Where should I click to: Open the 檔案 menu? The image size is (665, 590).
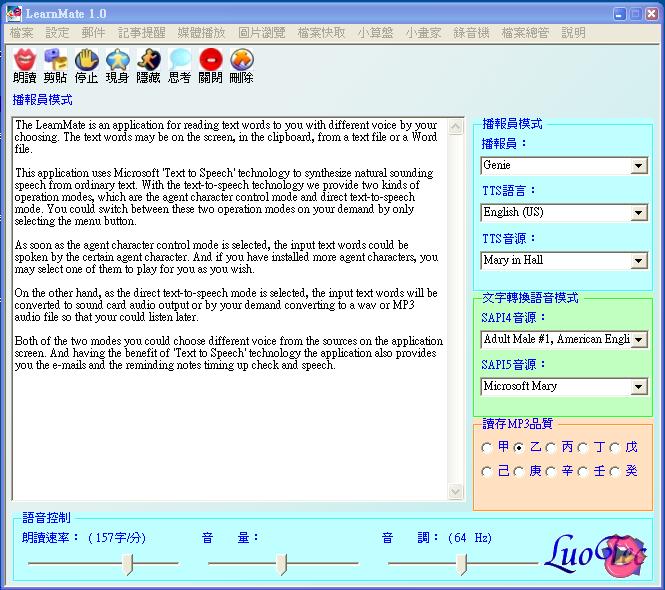pos(21,33)
